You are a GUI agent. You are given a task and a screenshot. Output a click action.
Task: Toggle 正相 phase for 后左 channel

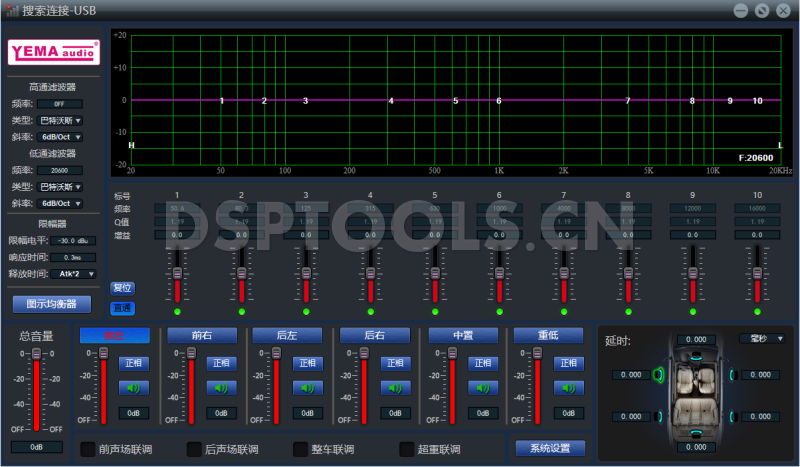point(307,363)
